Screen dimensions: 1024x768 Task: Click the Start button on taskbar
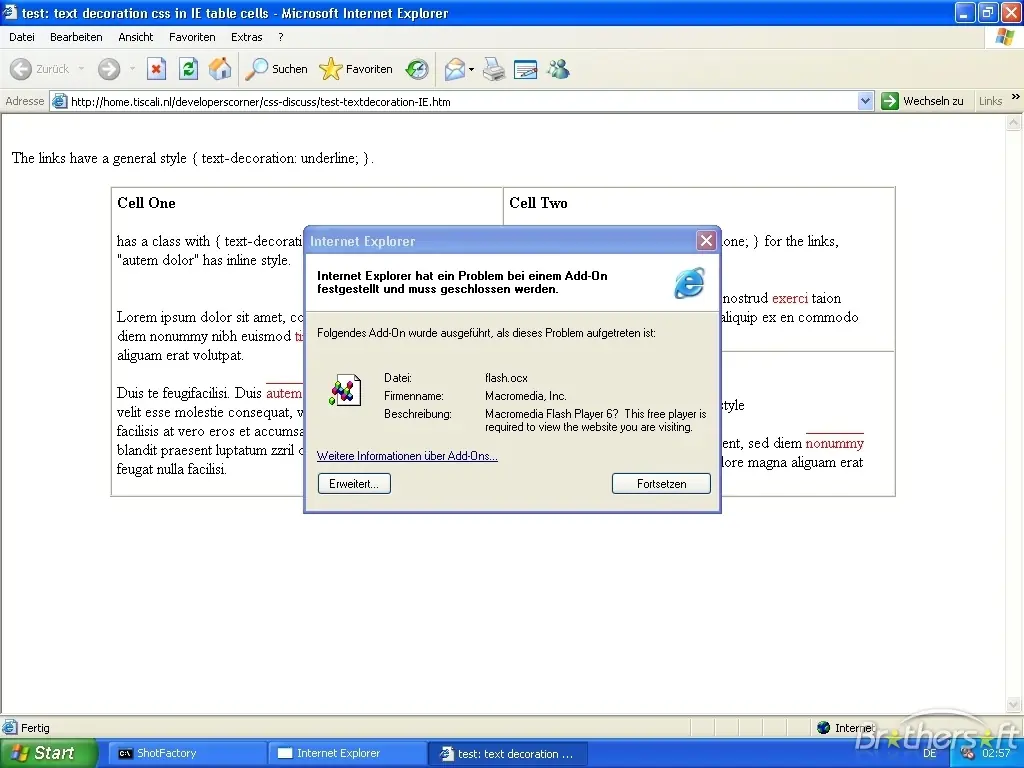coord(48,753)
